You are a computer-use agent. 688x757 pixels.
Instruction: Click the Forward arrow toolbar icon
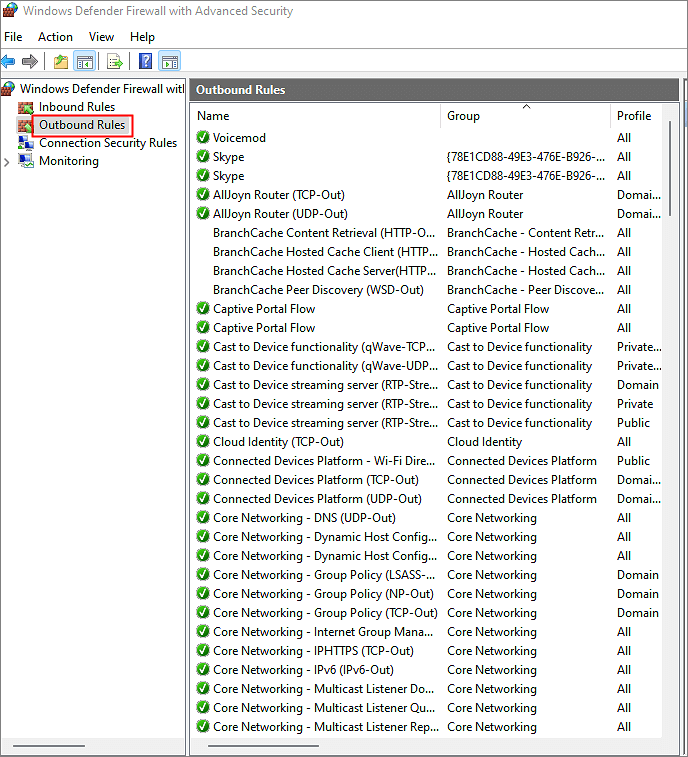click(x=30, y=62)
